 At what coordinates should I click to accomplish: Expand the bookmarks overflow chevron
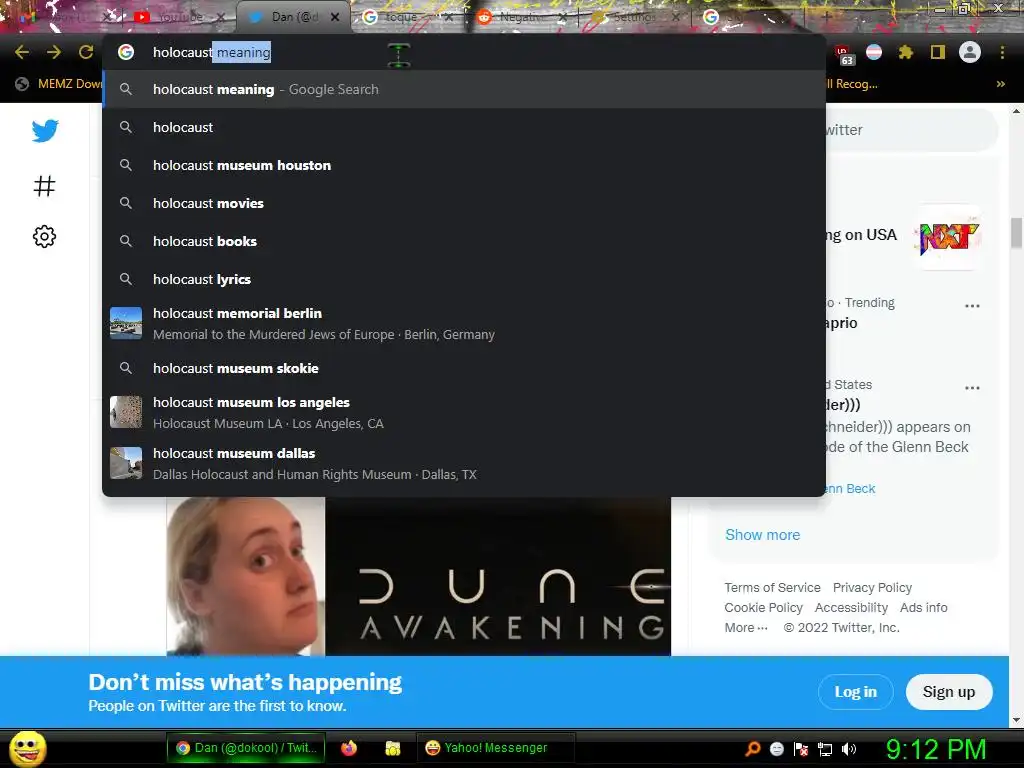click(x=1000, y=84)
